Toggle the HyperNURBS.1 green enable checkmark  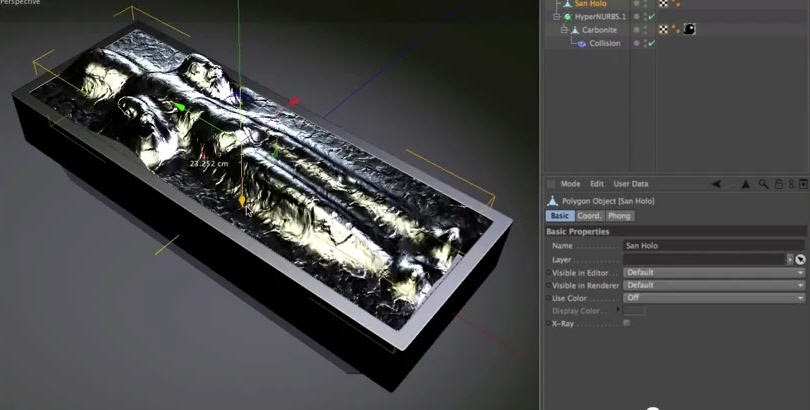click(651, 17)
